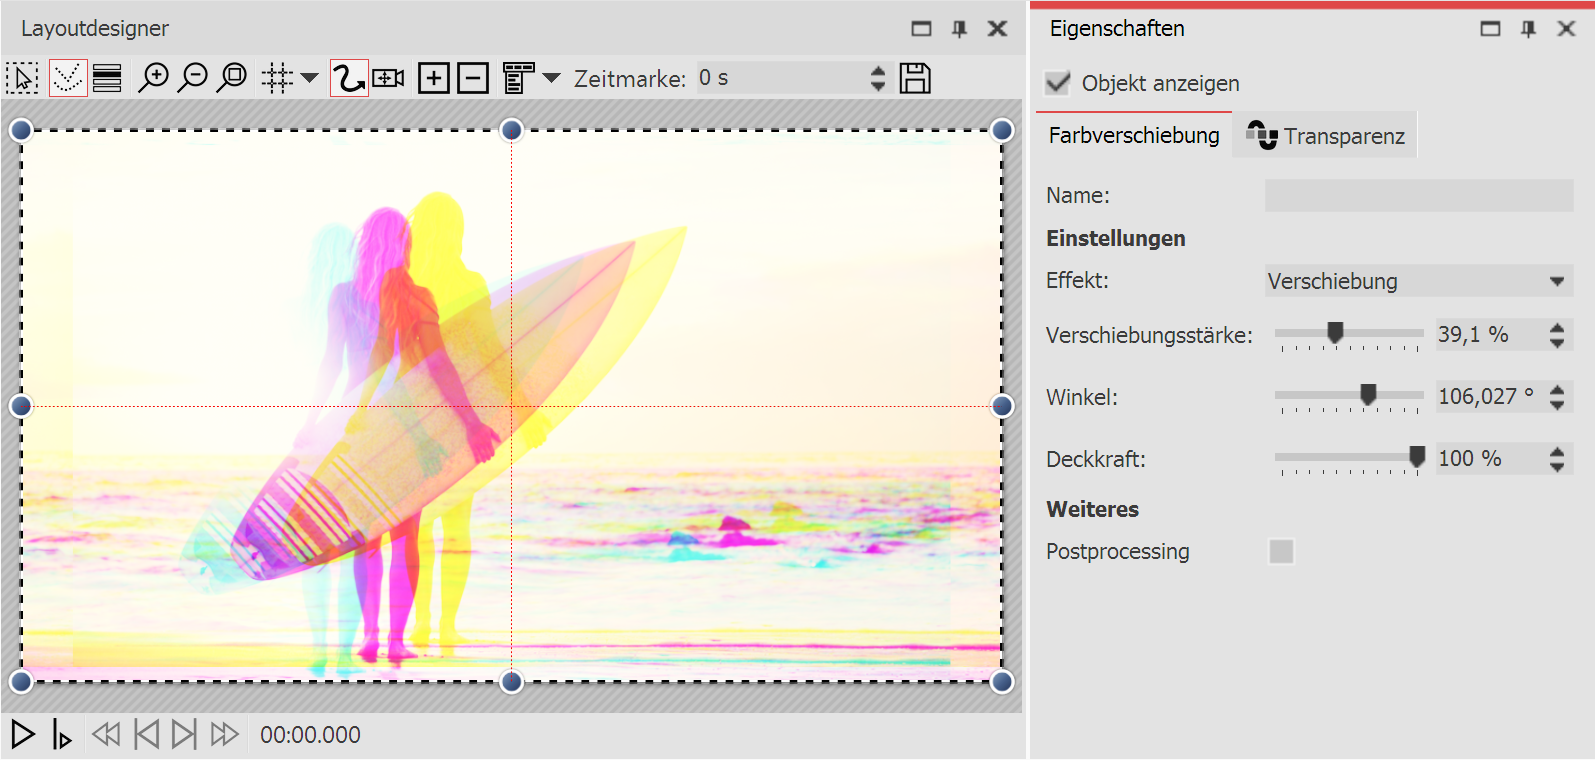The image size is (1595, 760).
Task: Uncheck the Objekt anzeigen checkbox
Action: click(x=1058, y=83)
